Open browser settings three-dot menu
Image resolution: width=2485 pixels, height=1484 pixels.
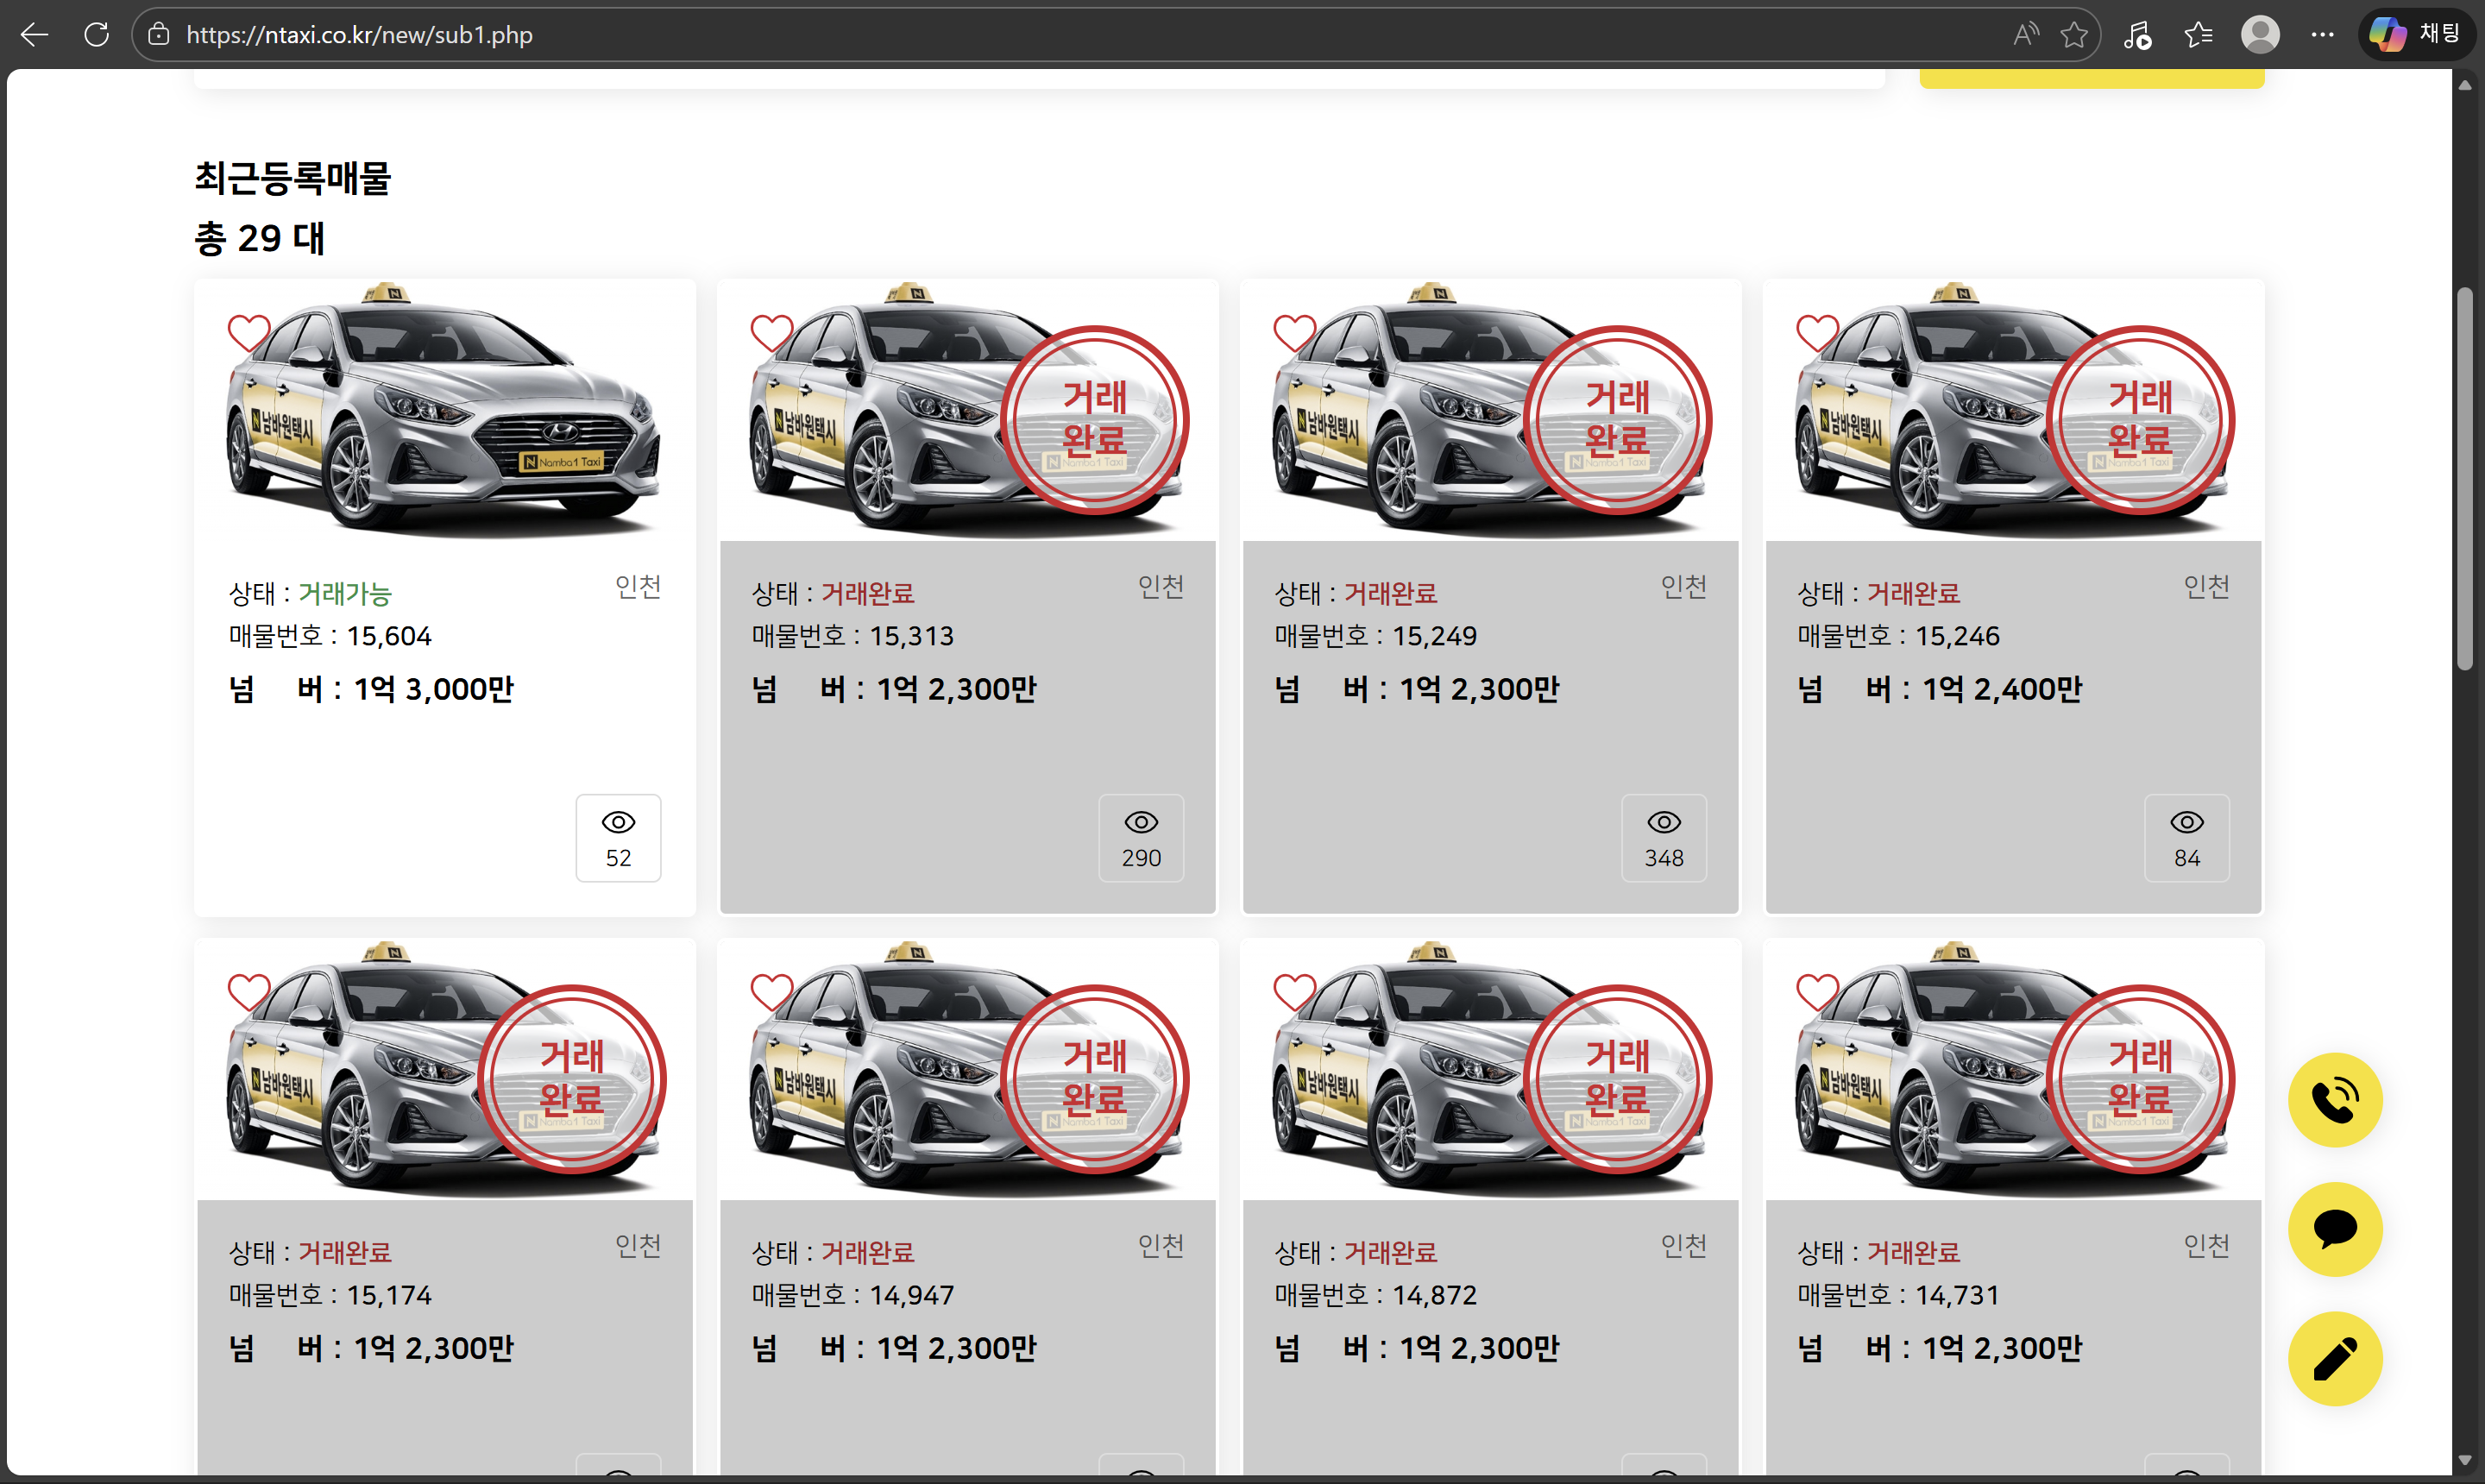coord(2322,35)
